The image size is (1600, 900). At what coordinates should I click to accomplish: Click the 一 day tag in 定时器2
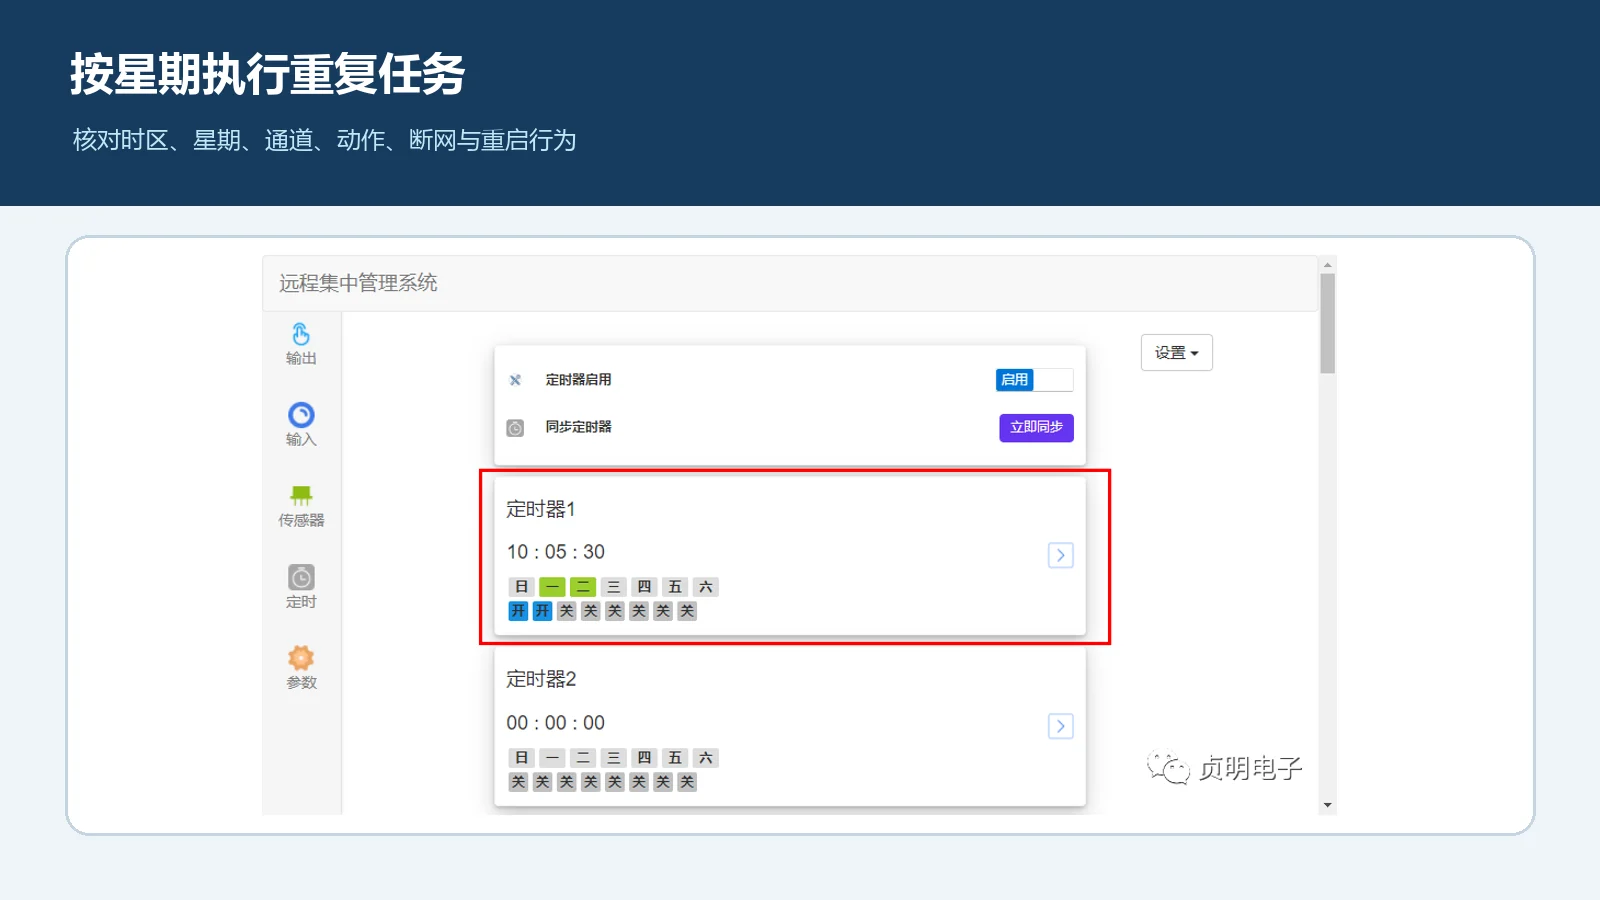[x=552, y=758]
